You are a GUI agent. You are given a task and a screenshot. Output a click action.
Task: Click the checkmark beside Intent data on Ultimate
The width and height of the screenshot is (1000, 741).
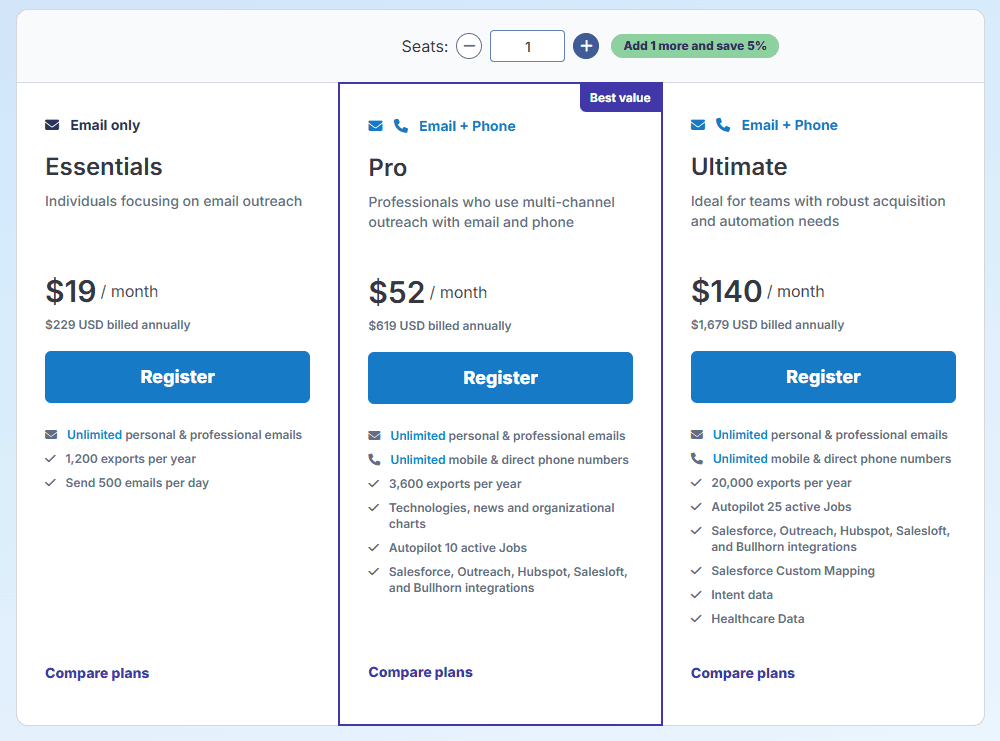696,594
